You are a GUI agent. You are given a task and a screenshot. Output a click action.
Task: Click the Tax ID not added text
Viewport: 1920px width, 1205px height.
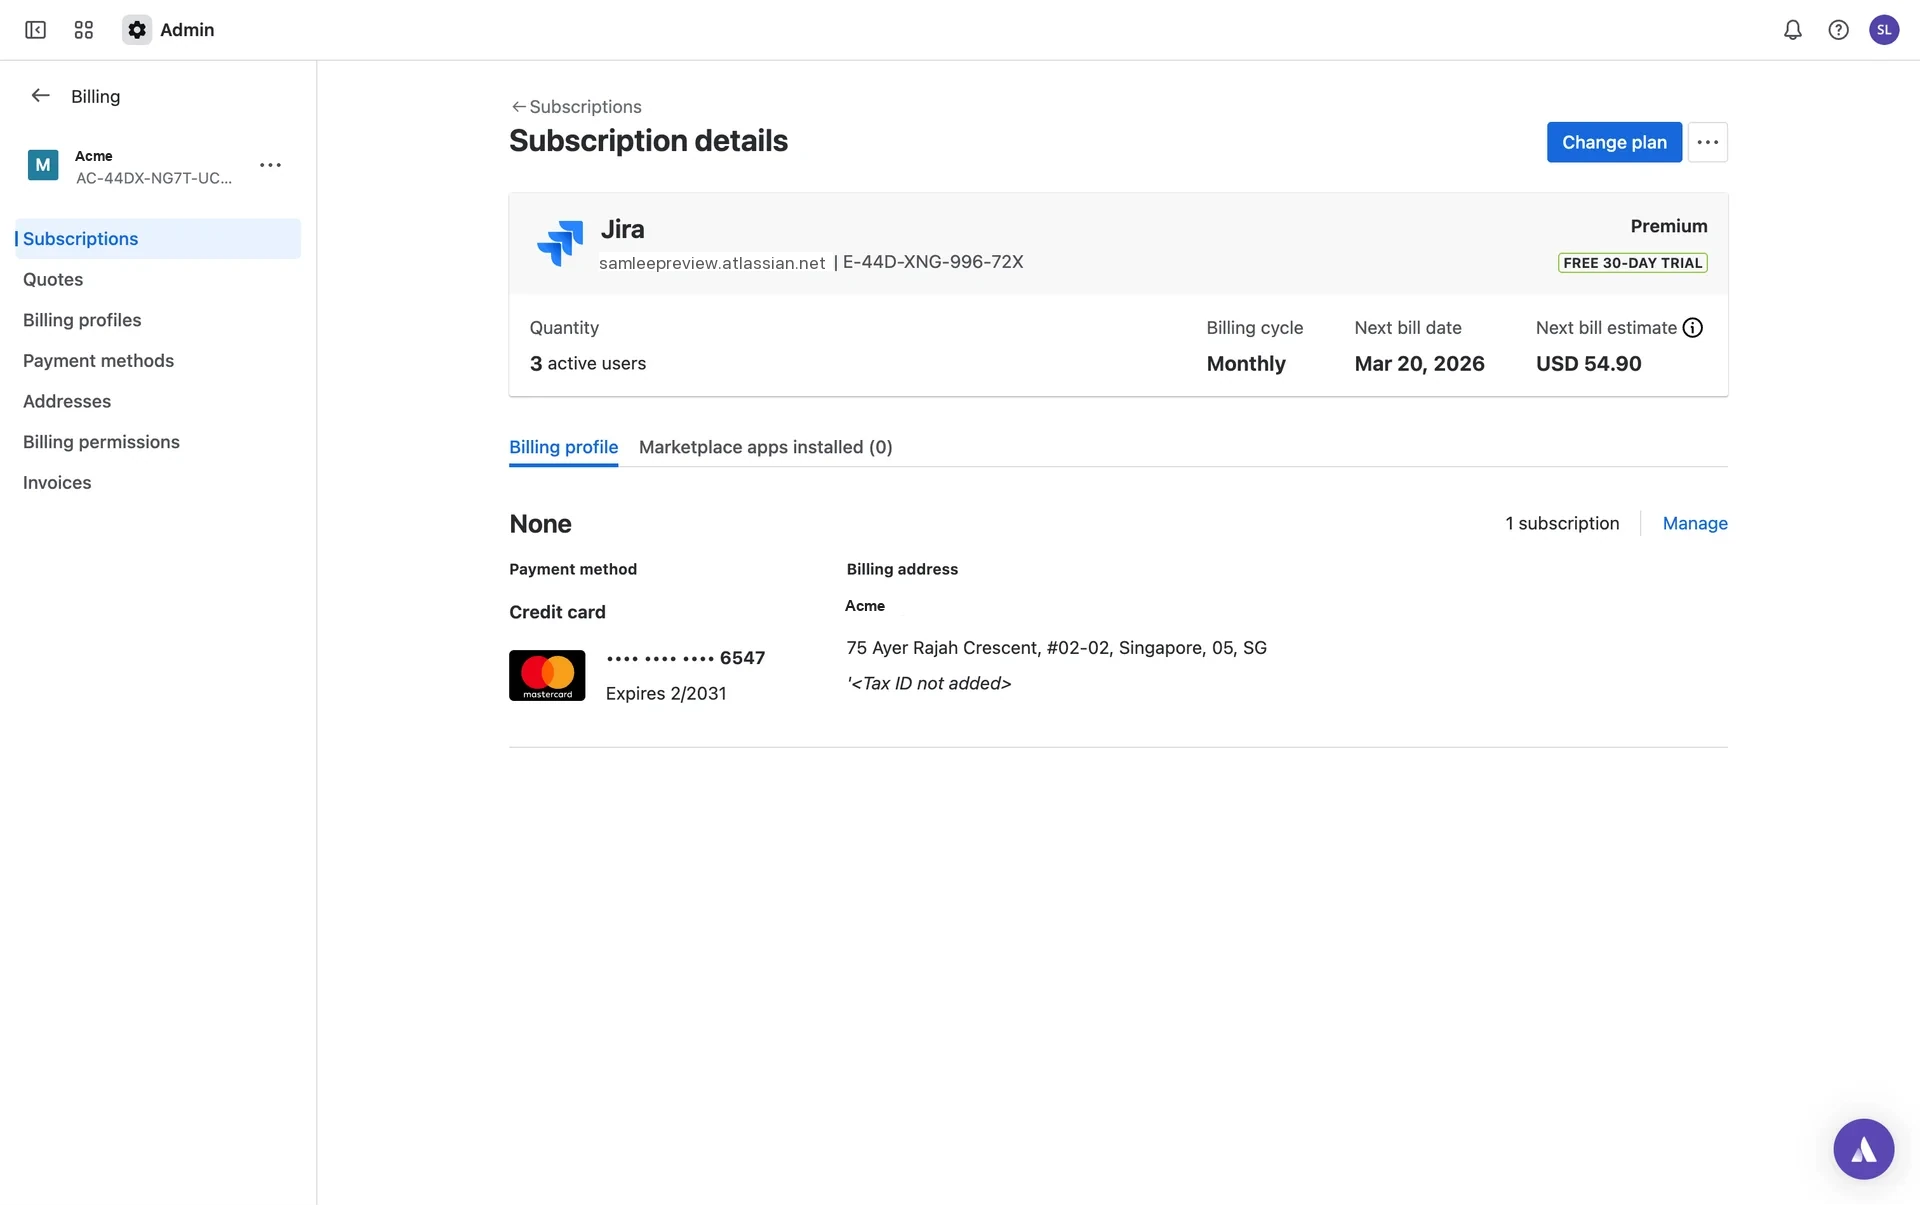coord(929,684)
